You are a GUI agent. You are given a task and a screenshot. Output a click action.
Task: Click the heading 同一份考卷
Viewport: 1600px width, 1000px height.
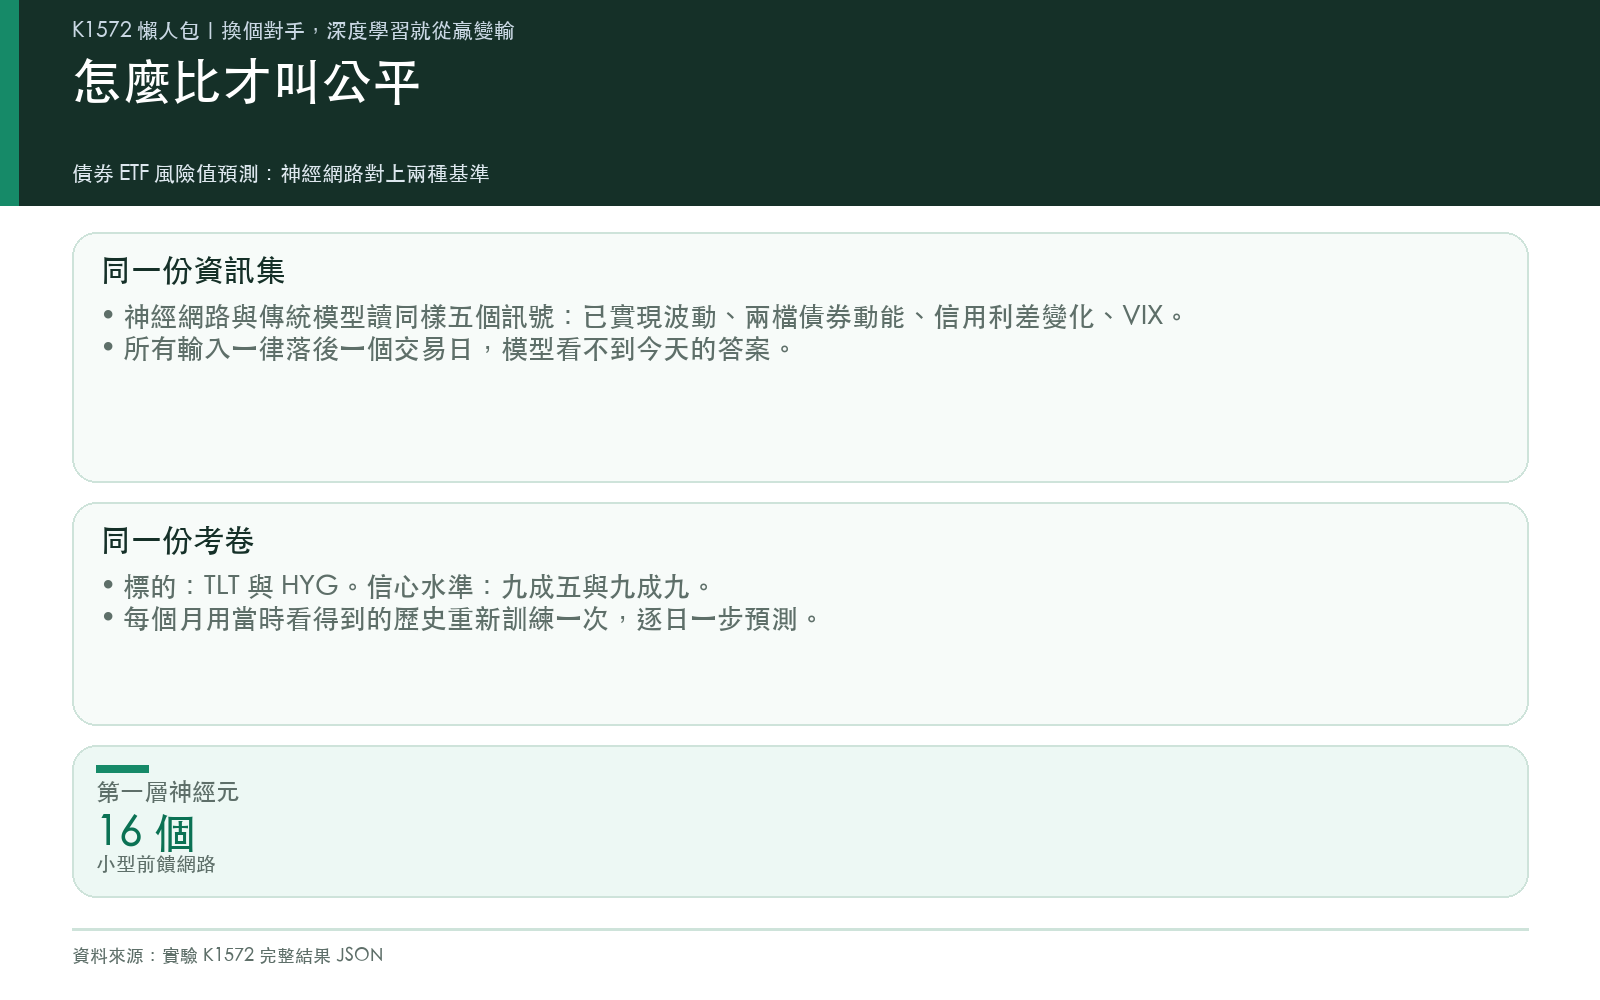178,541
